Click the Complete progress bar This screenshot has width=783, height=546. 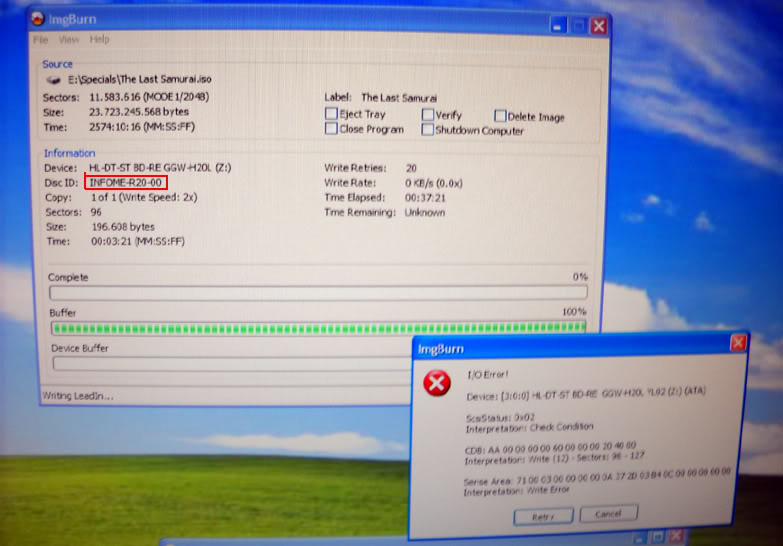tap(318, 292)
